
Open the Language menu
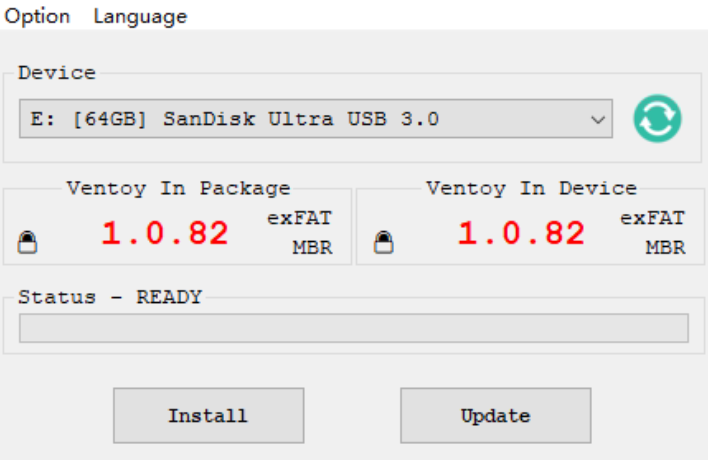pyautogui.click(x=140, y=17)
